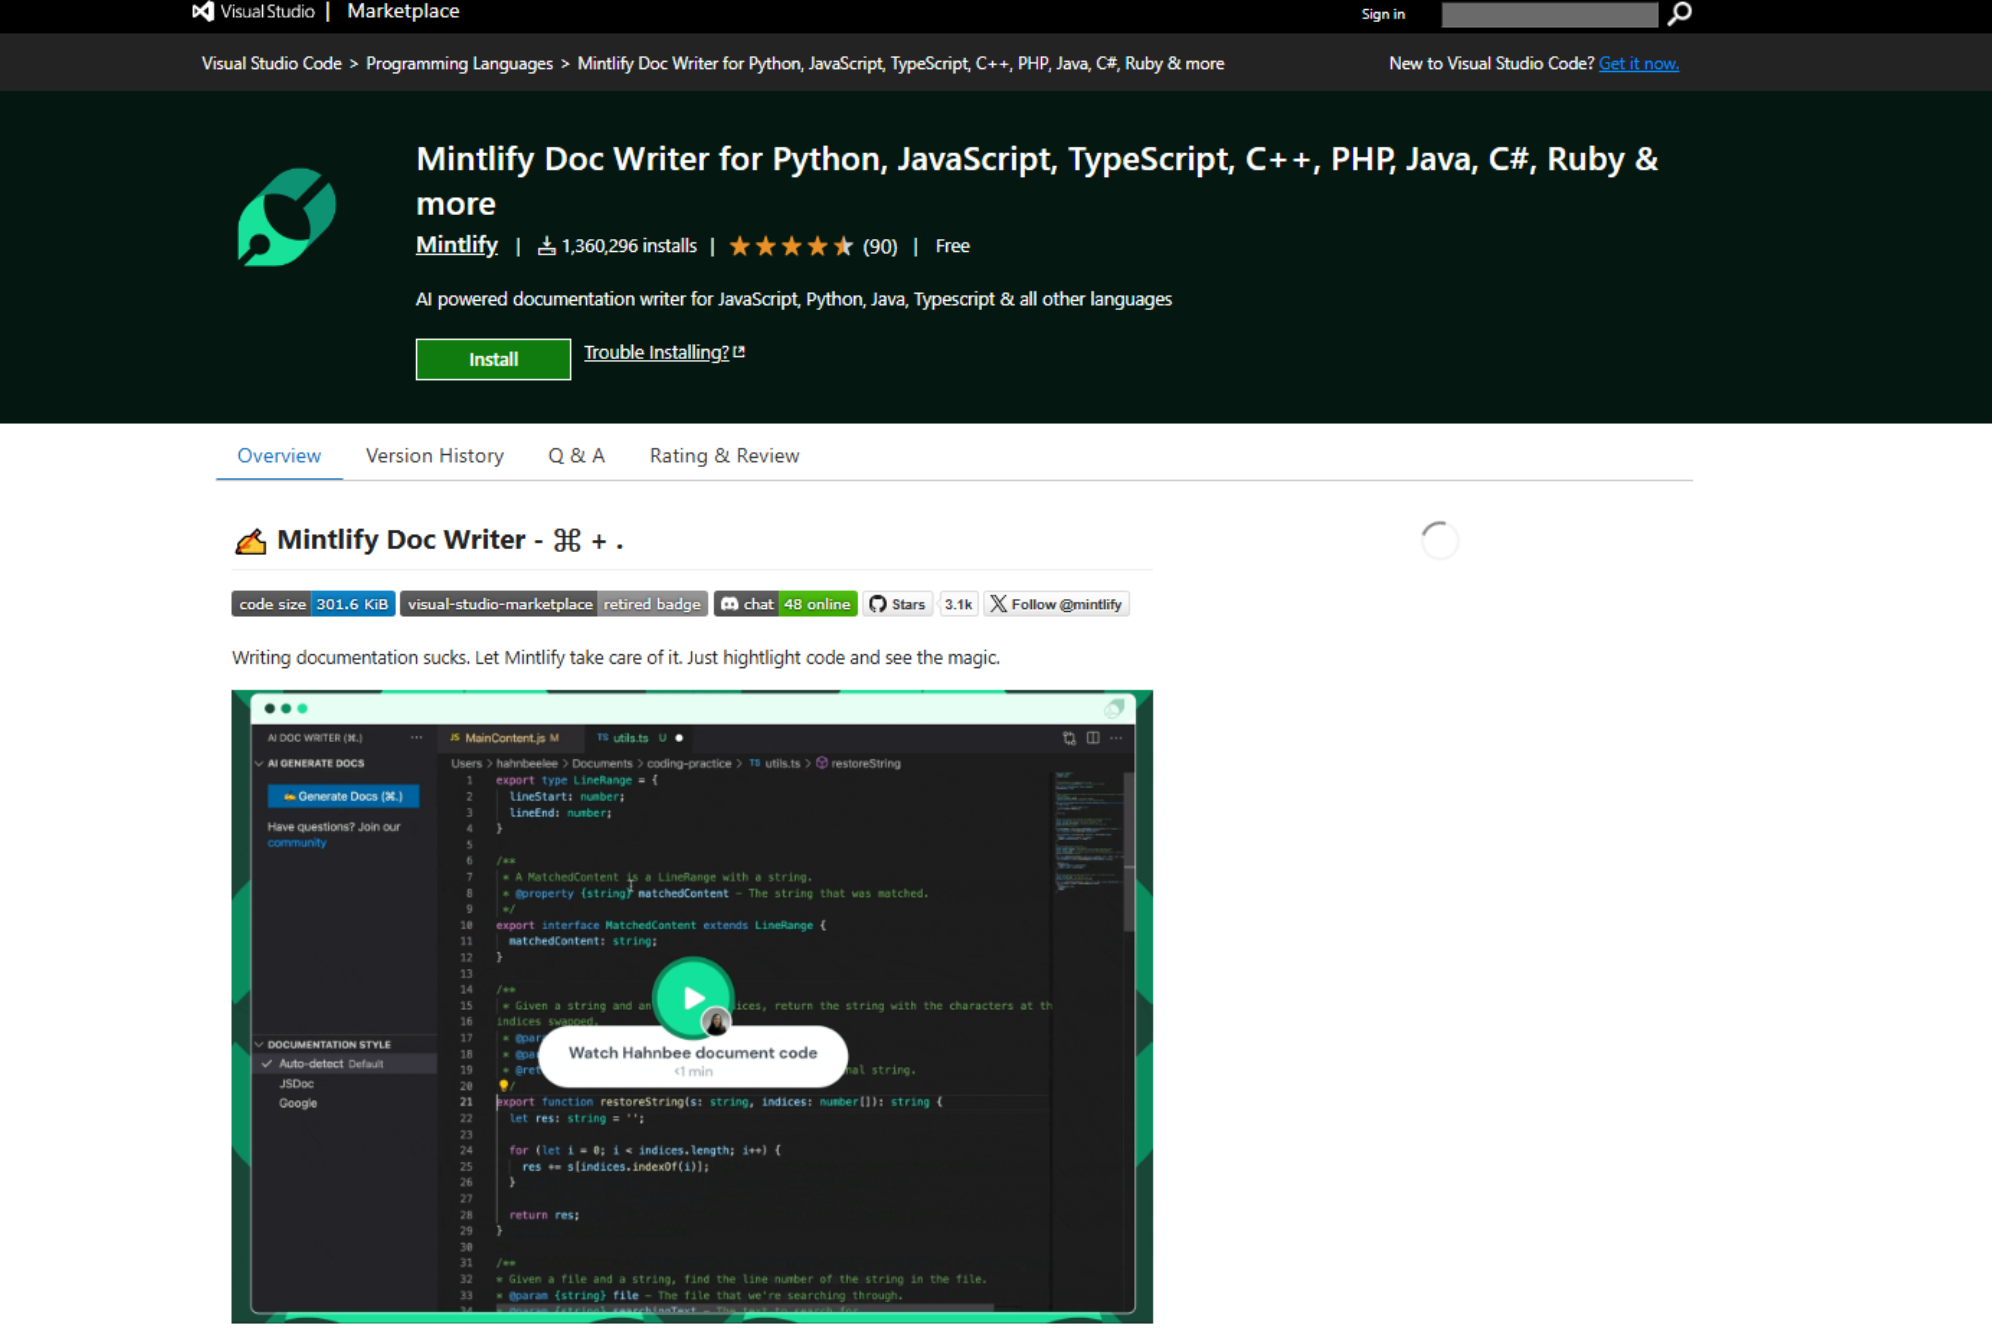This screenshot has height=1334, width=1992.
Task: Click the Free price label
Action: click(x=952, y=246)
